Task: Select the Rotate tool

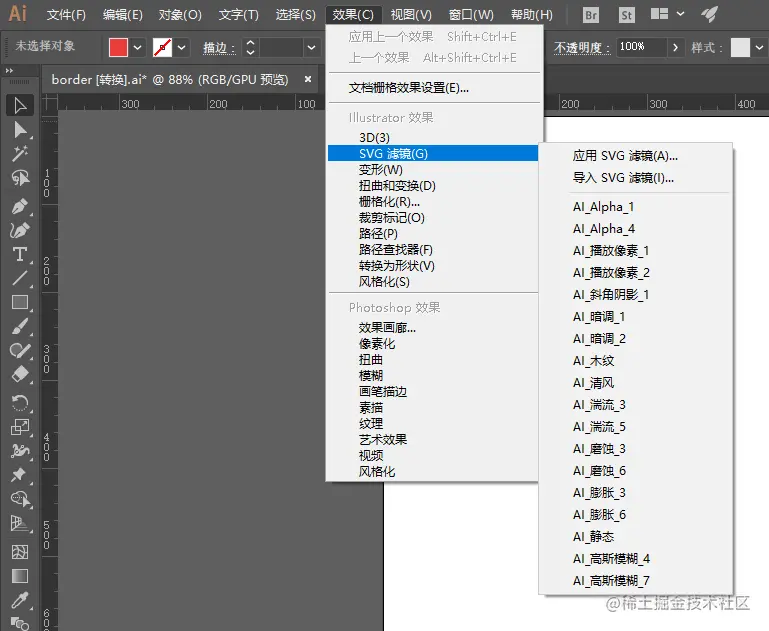Action: coord(20,403)
